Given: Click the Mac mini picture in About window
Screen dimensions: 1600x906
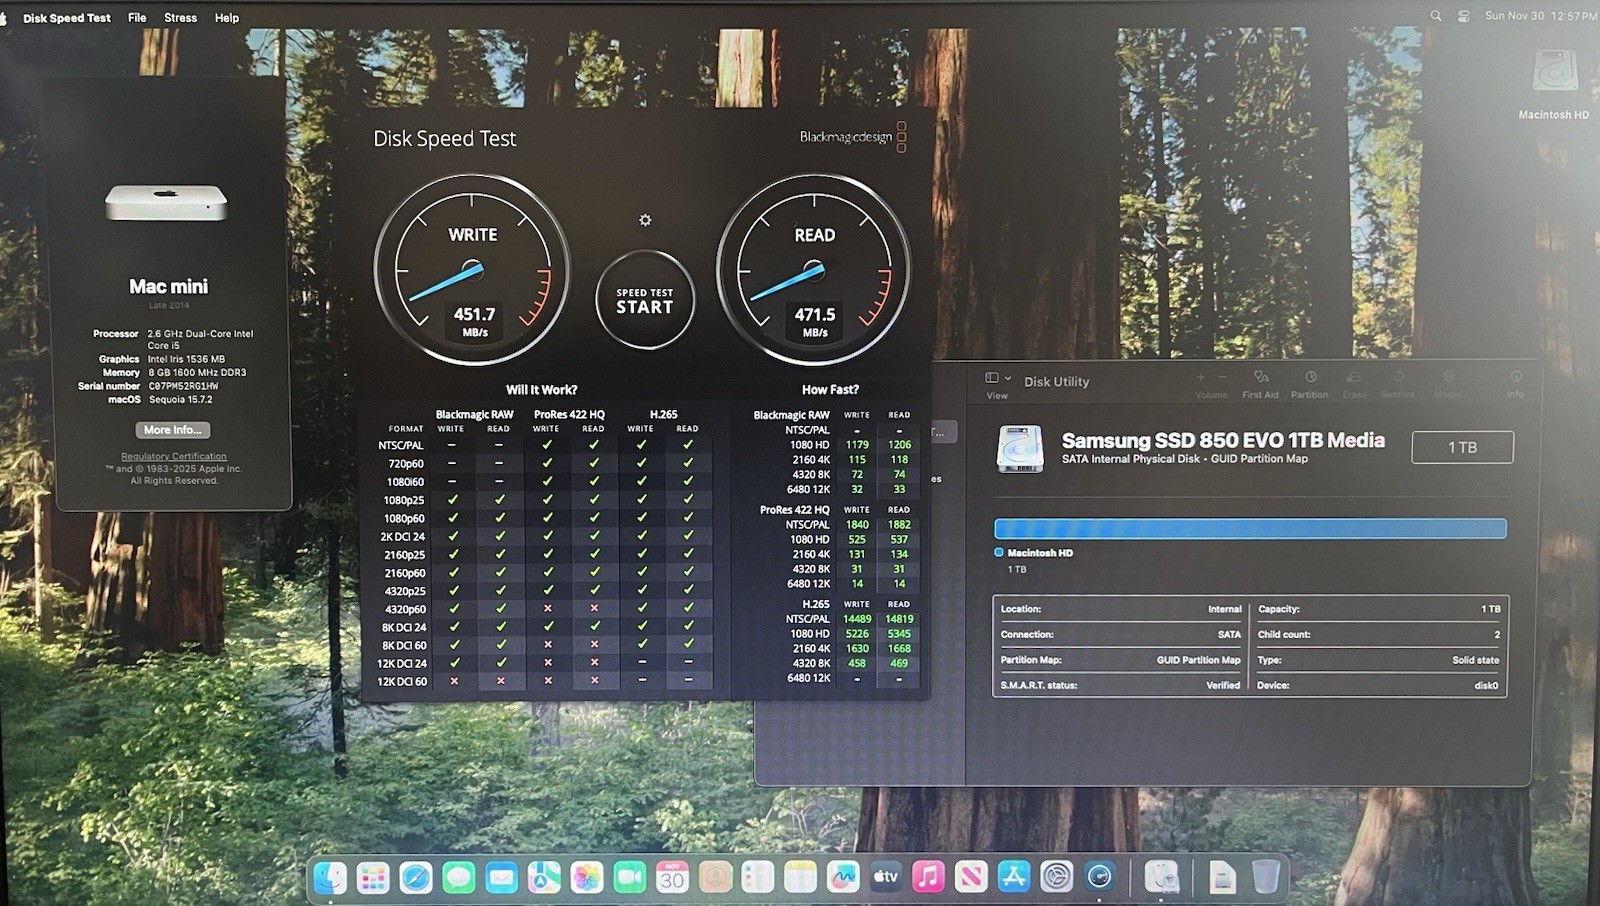Looking at the screenshot, I should tap(166, 202).
